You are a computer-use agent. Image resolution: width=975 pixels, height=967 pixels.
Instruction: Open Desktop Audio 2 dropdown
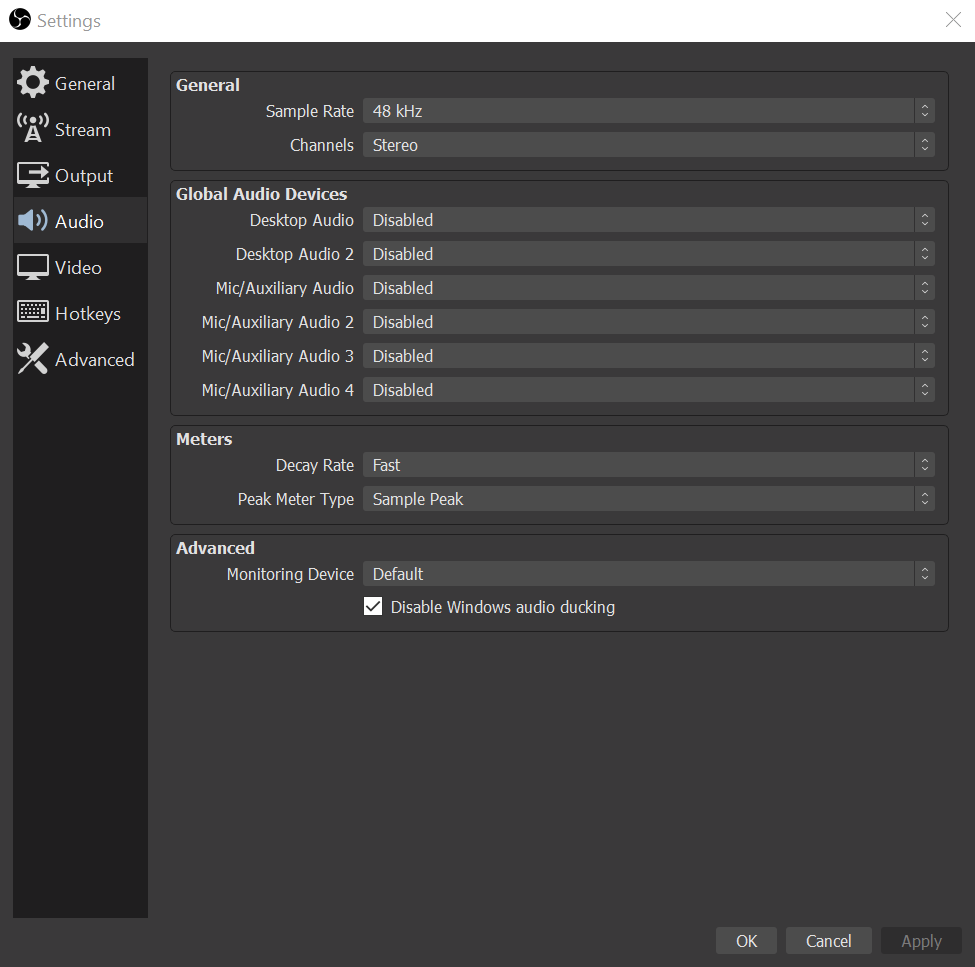click(648, 254)
